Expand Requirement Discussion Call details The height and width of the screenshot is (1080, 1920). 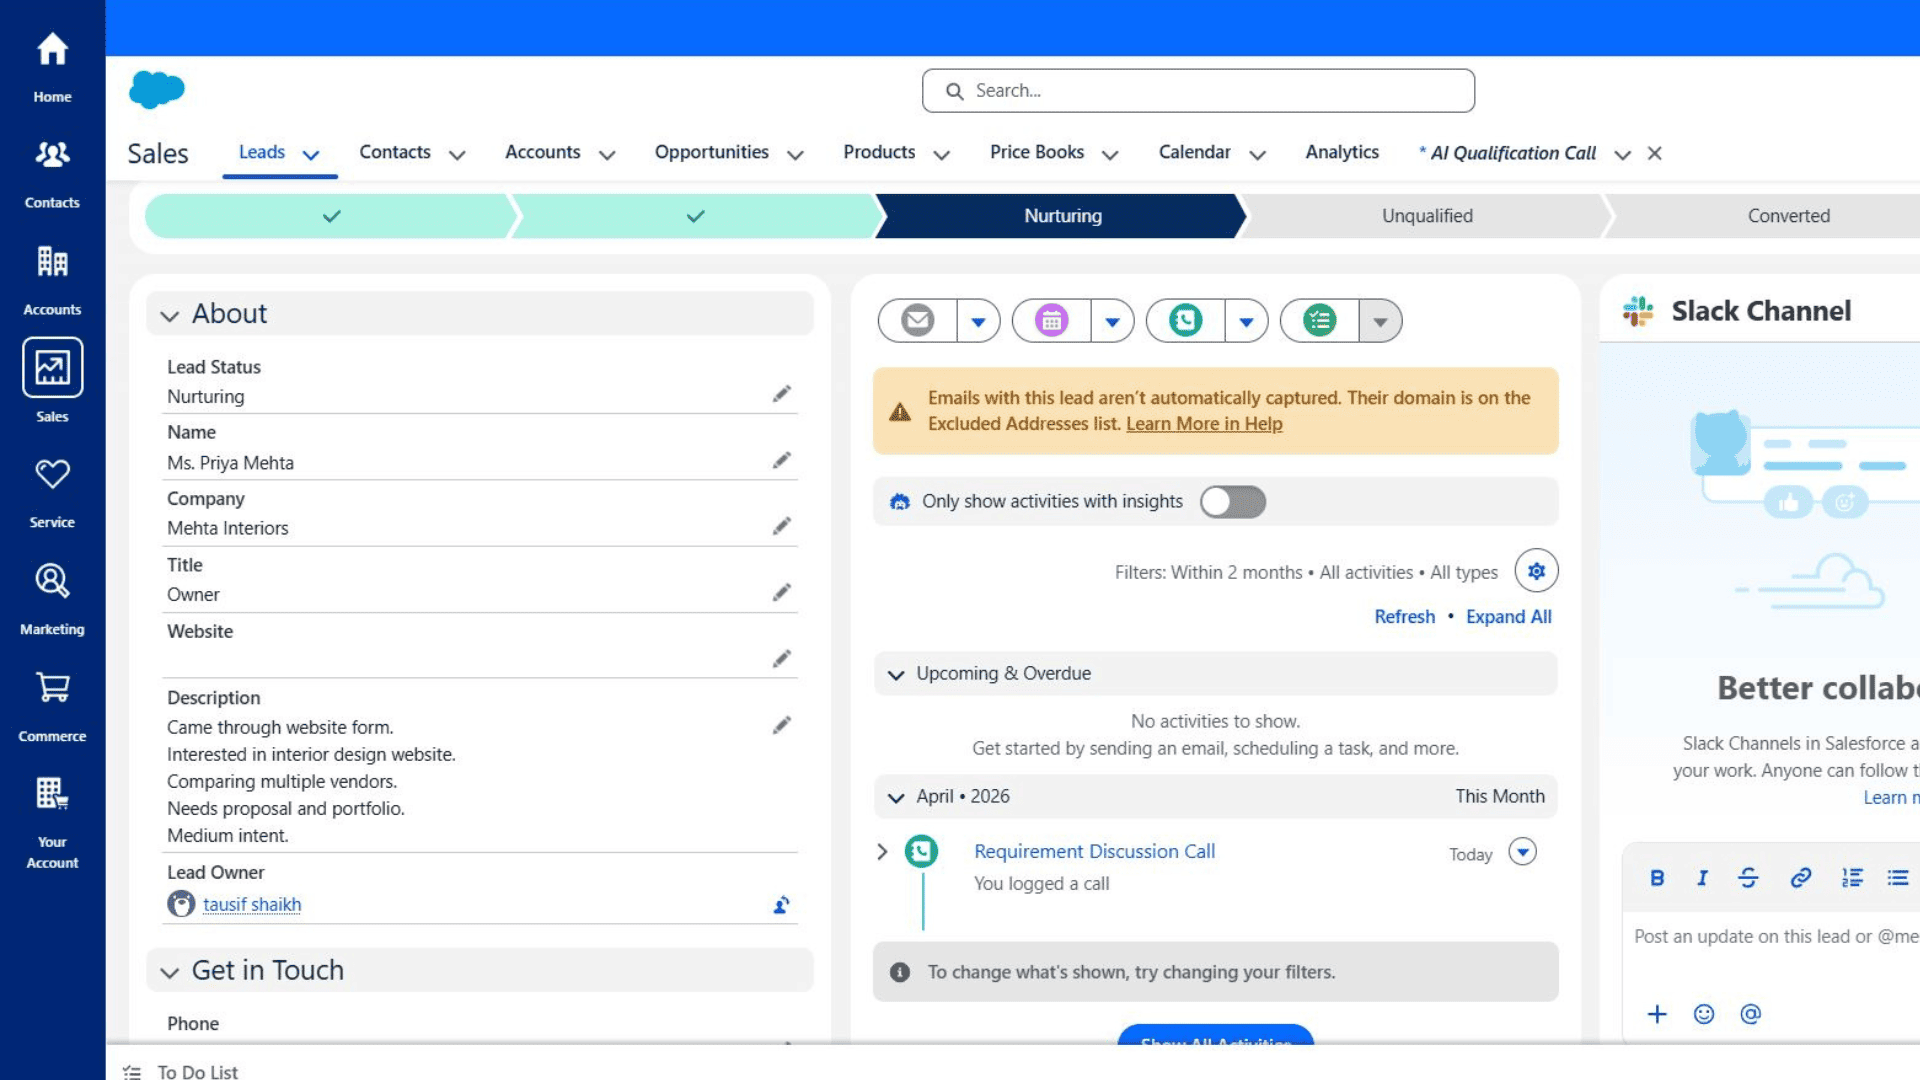(882, 852)
